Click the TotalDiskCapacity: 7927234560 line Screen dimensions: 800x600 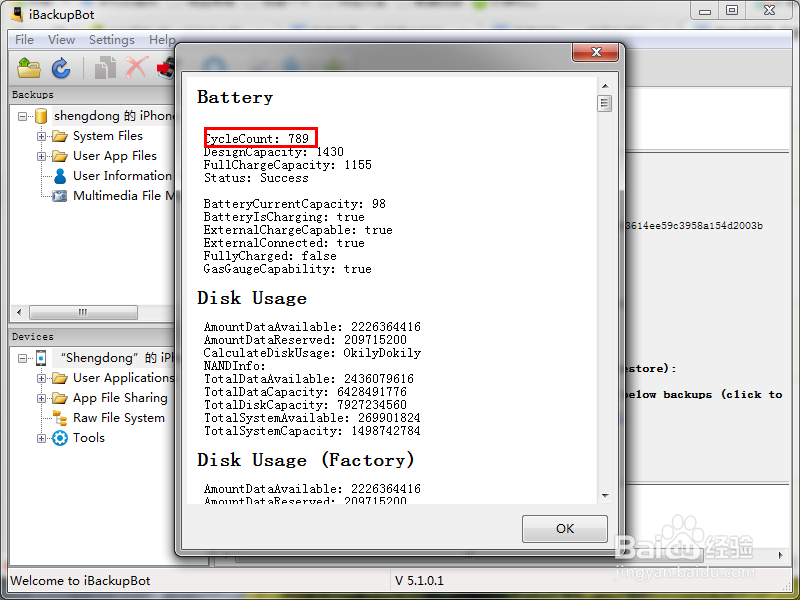pos(305,405)
